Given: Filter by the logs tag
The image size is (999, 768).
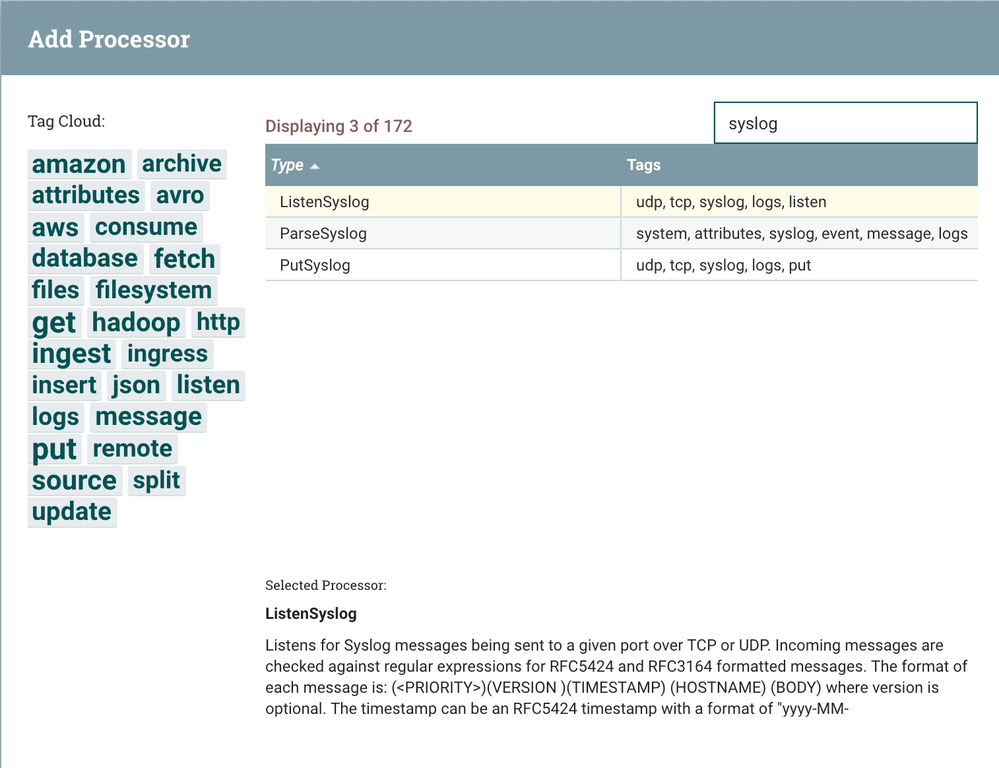Looking at the screenshot, I should (x=55, y=417).
